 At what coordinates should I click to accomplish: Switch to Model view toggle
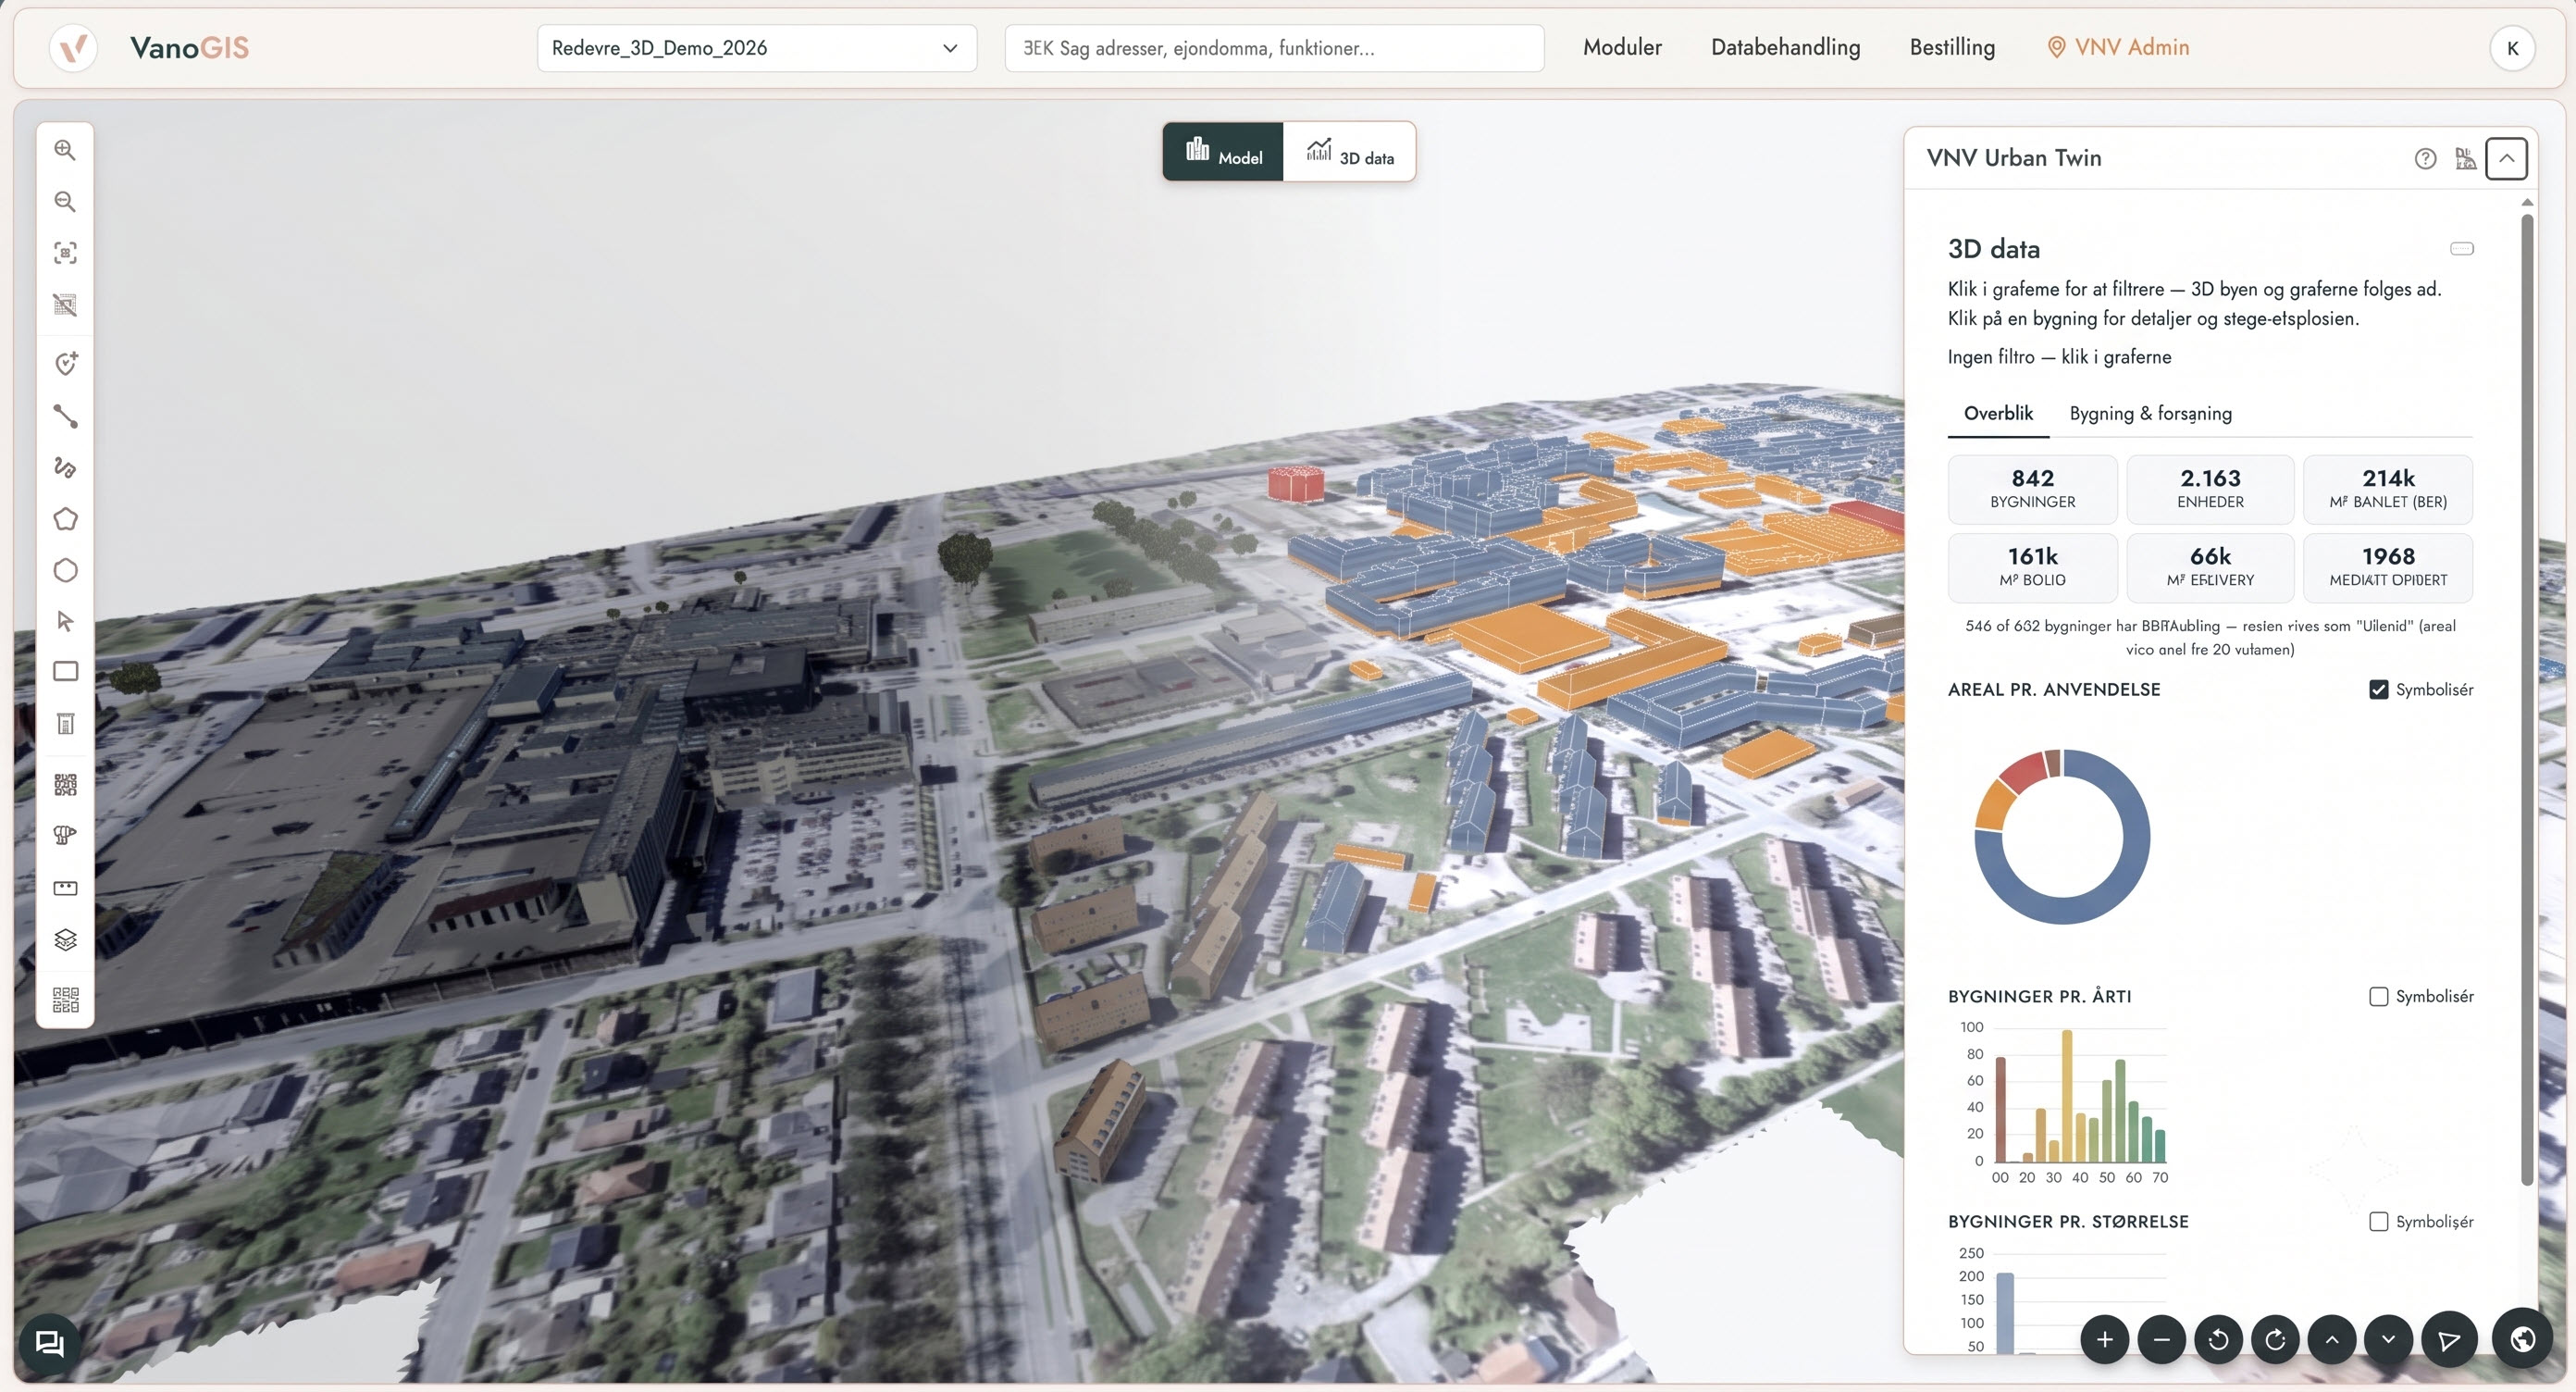tap(1223, 152)
